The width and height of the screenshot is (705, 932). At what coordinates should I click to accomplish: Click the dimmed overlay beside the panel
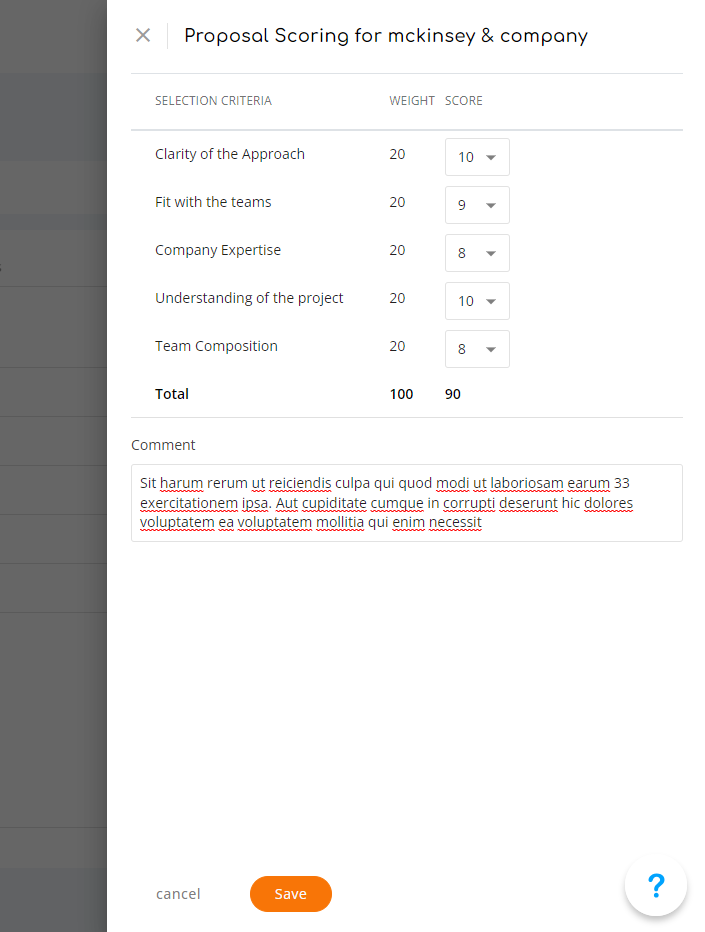pyautogui.click(x=53, y=466)
